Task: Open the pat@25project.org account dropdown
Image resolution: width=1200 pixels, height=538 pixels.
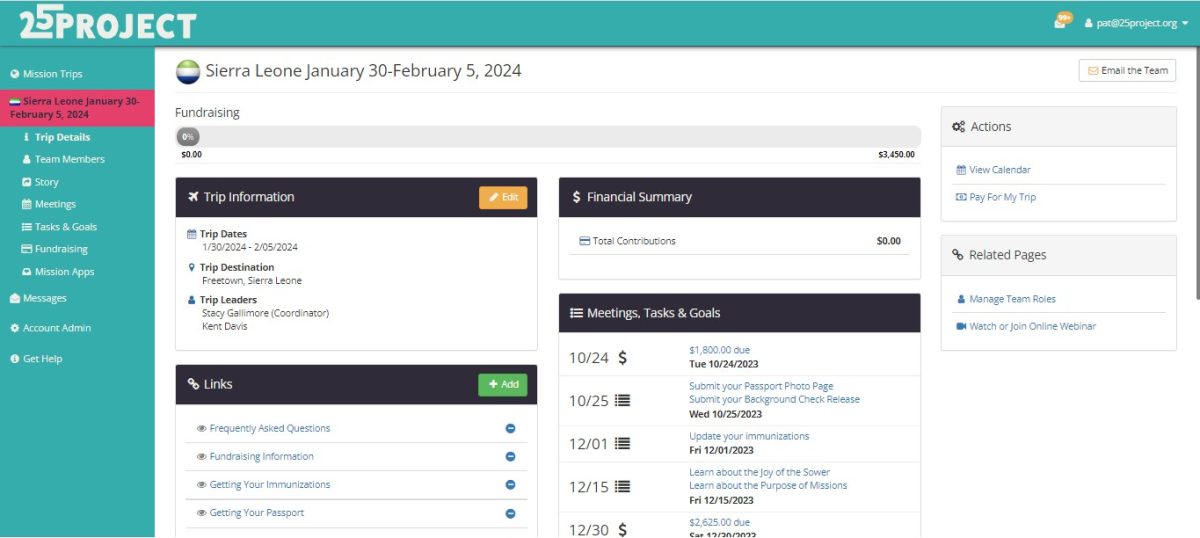Action: coord(1136,23)
